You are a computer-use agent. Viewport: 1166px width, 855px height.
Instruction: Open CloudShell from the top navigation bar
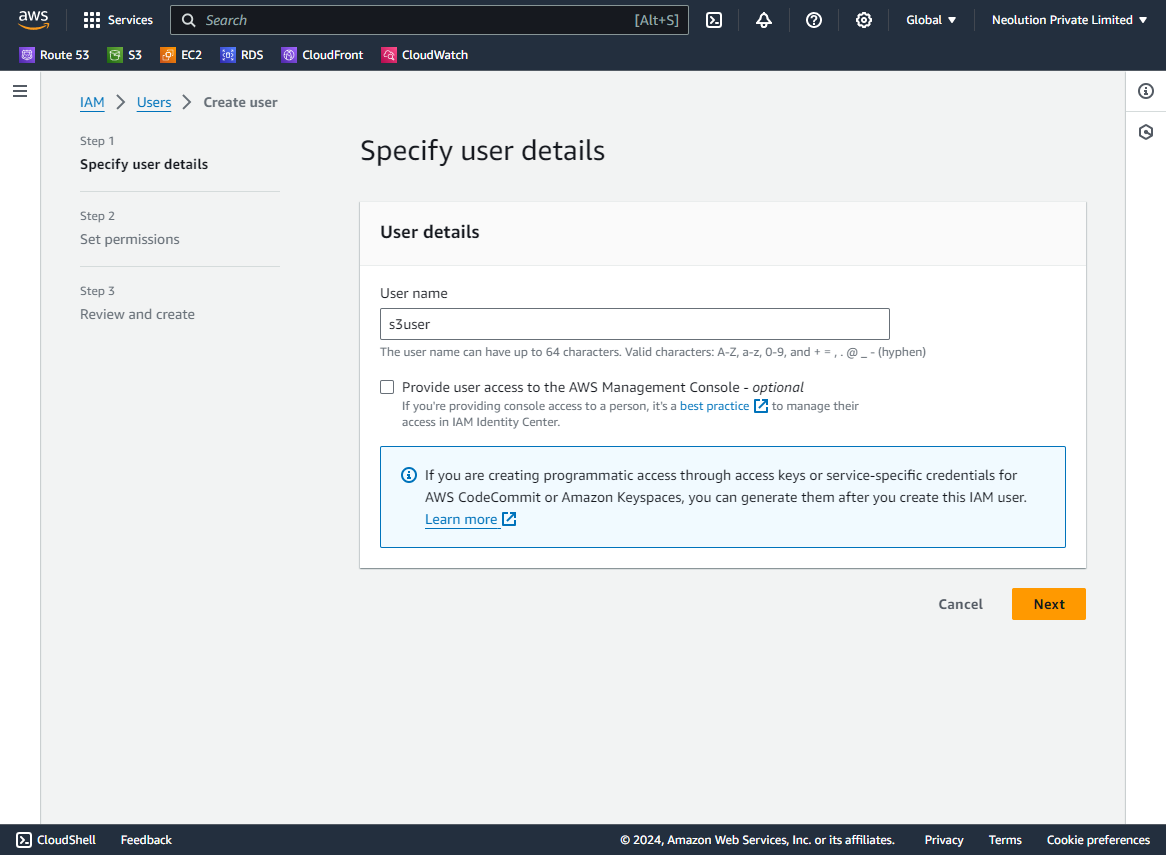pyautogui.click(x=714, y=20)
